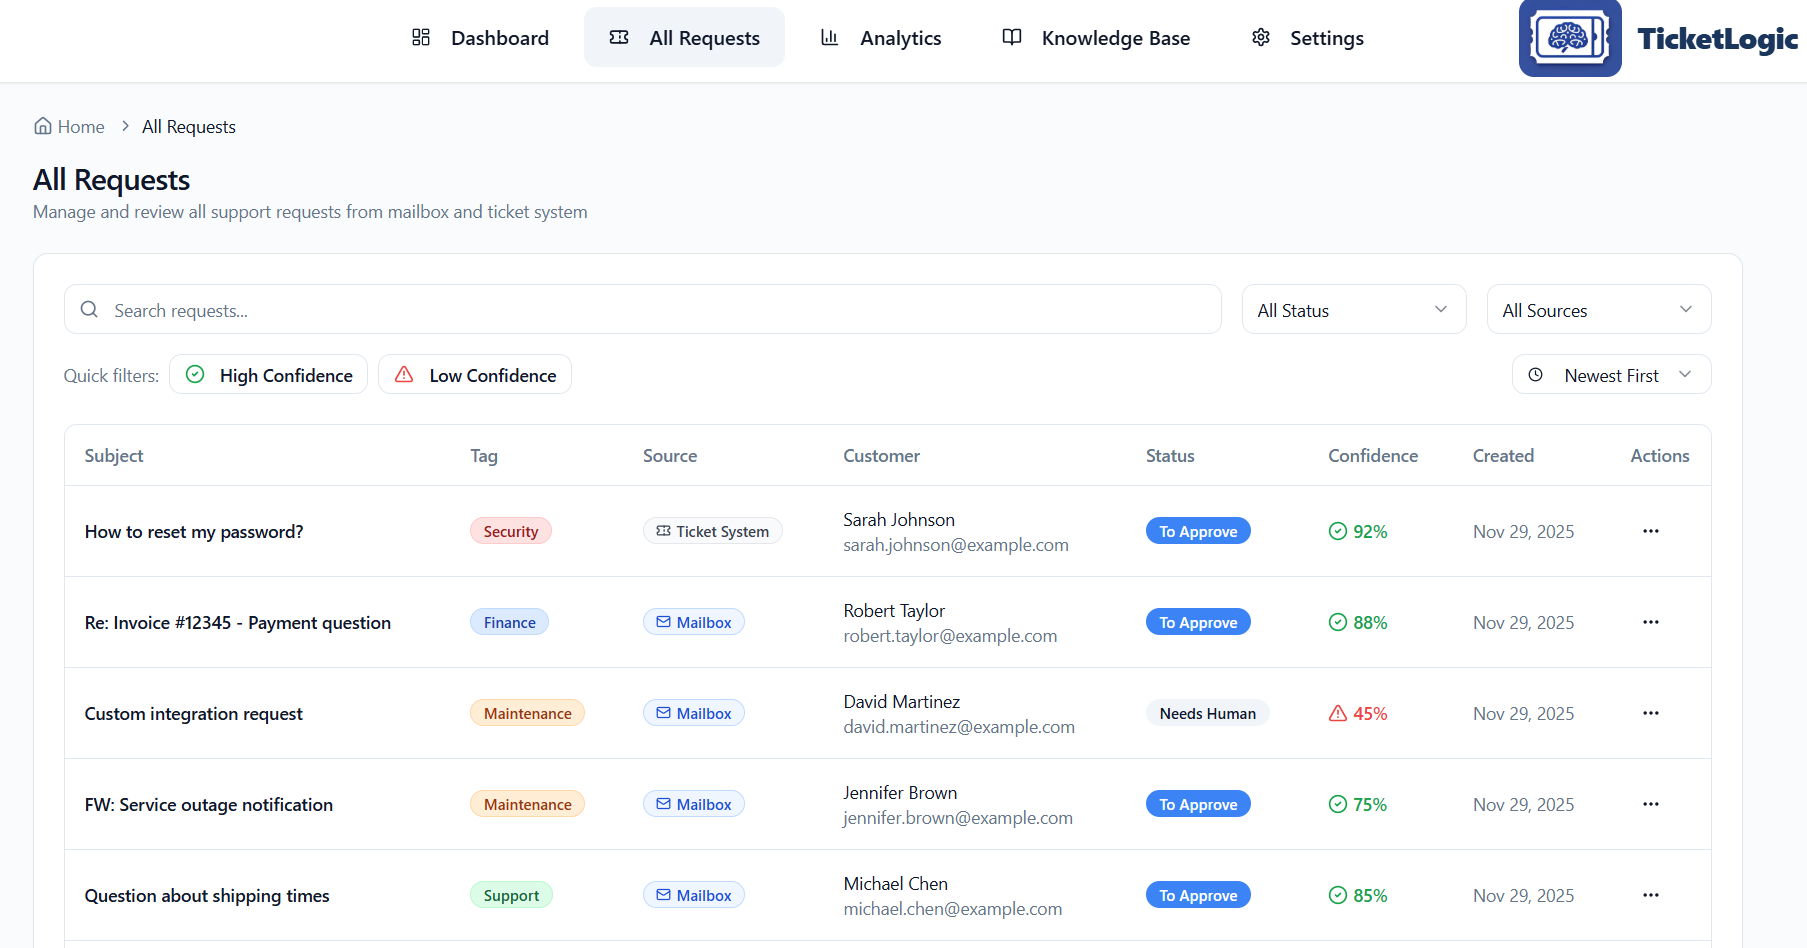This screenshot has height=948, width=1807.
Task: Open actions menu for Custom integration request
Action: (1650, 713)
